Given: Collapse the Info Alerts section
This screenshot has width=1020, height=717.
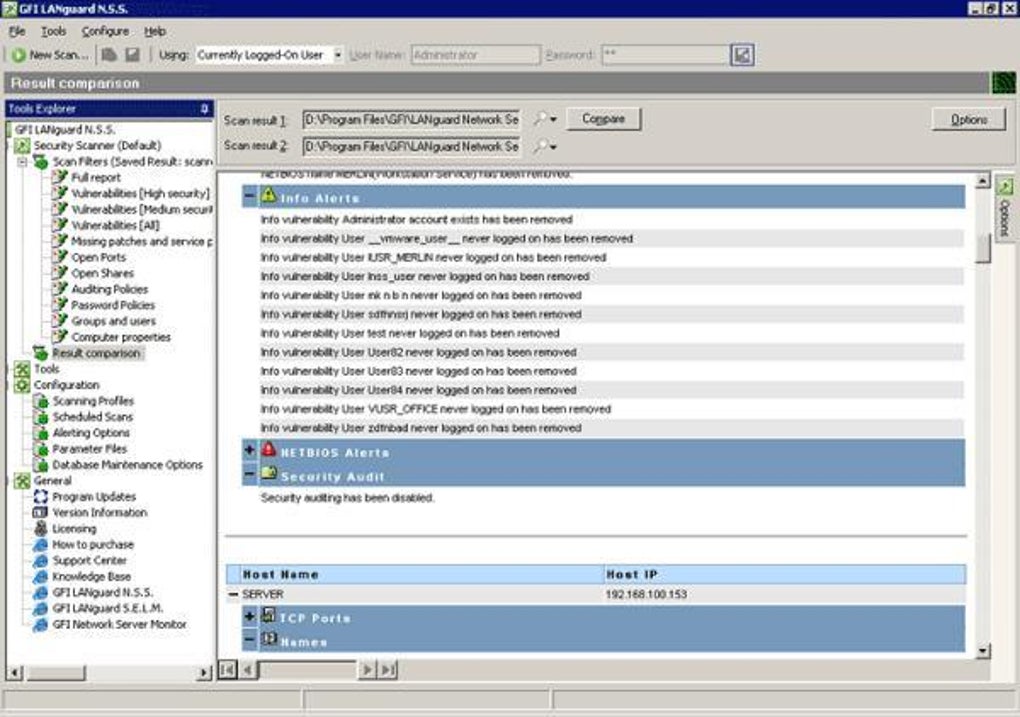Looking at the screenshot, I should (250, 196).
